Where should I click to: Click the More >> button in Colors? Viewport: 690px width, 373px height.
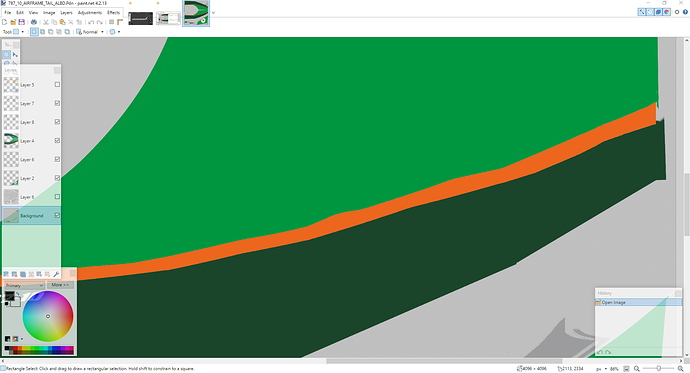coord(60,285)
